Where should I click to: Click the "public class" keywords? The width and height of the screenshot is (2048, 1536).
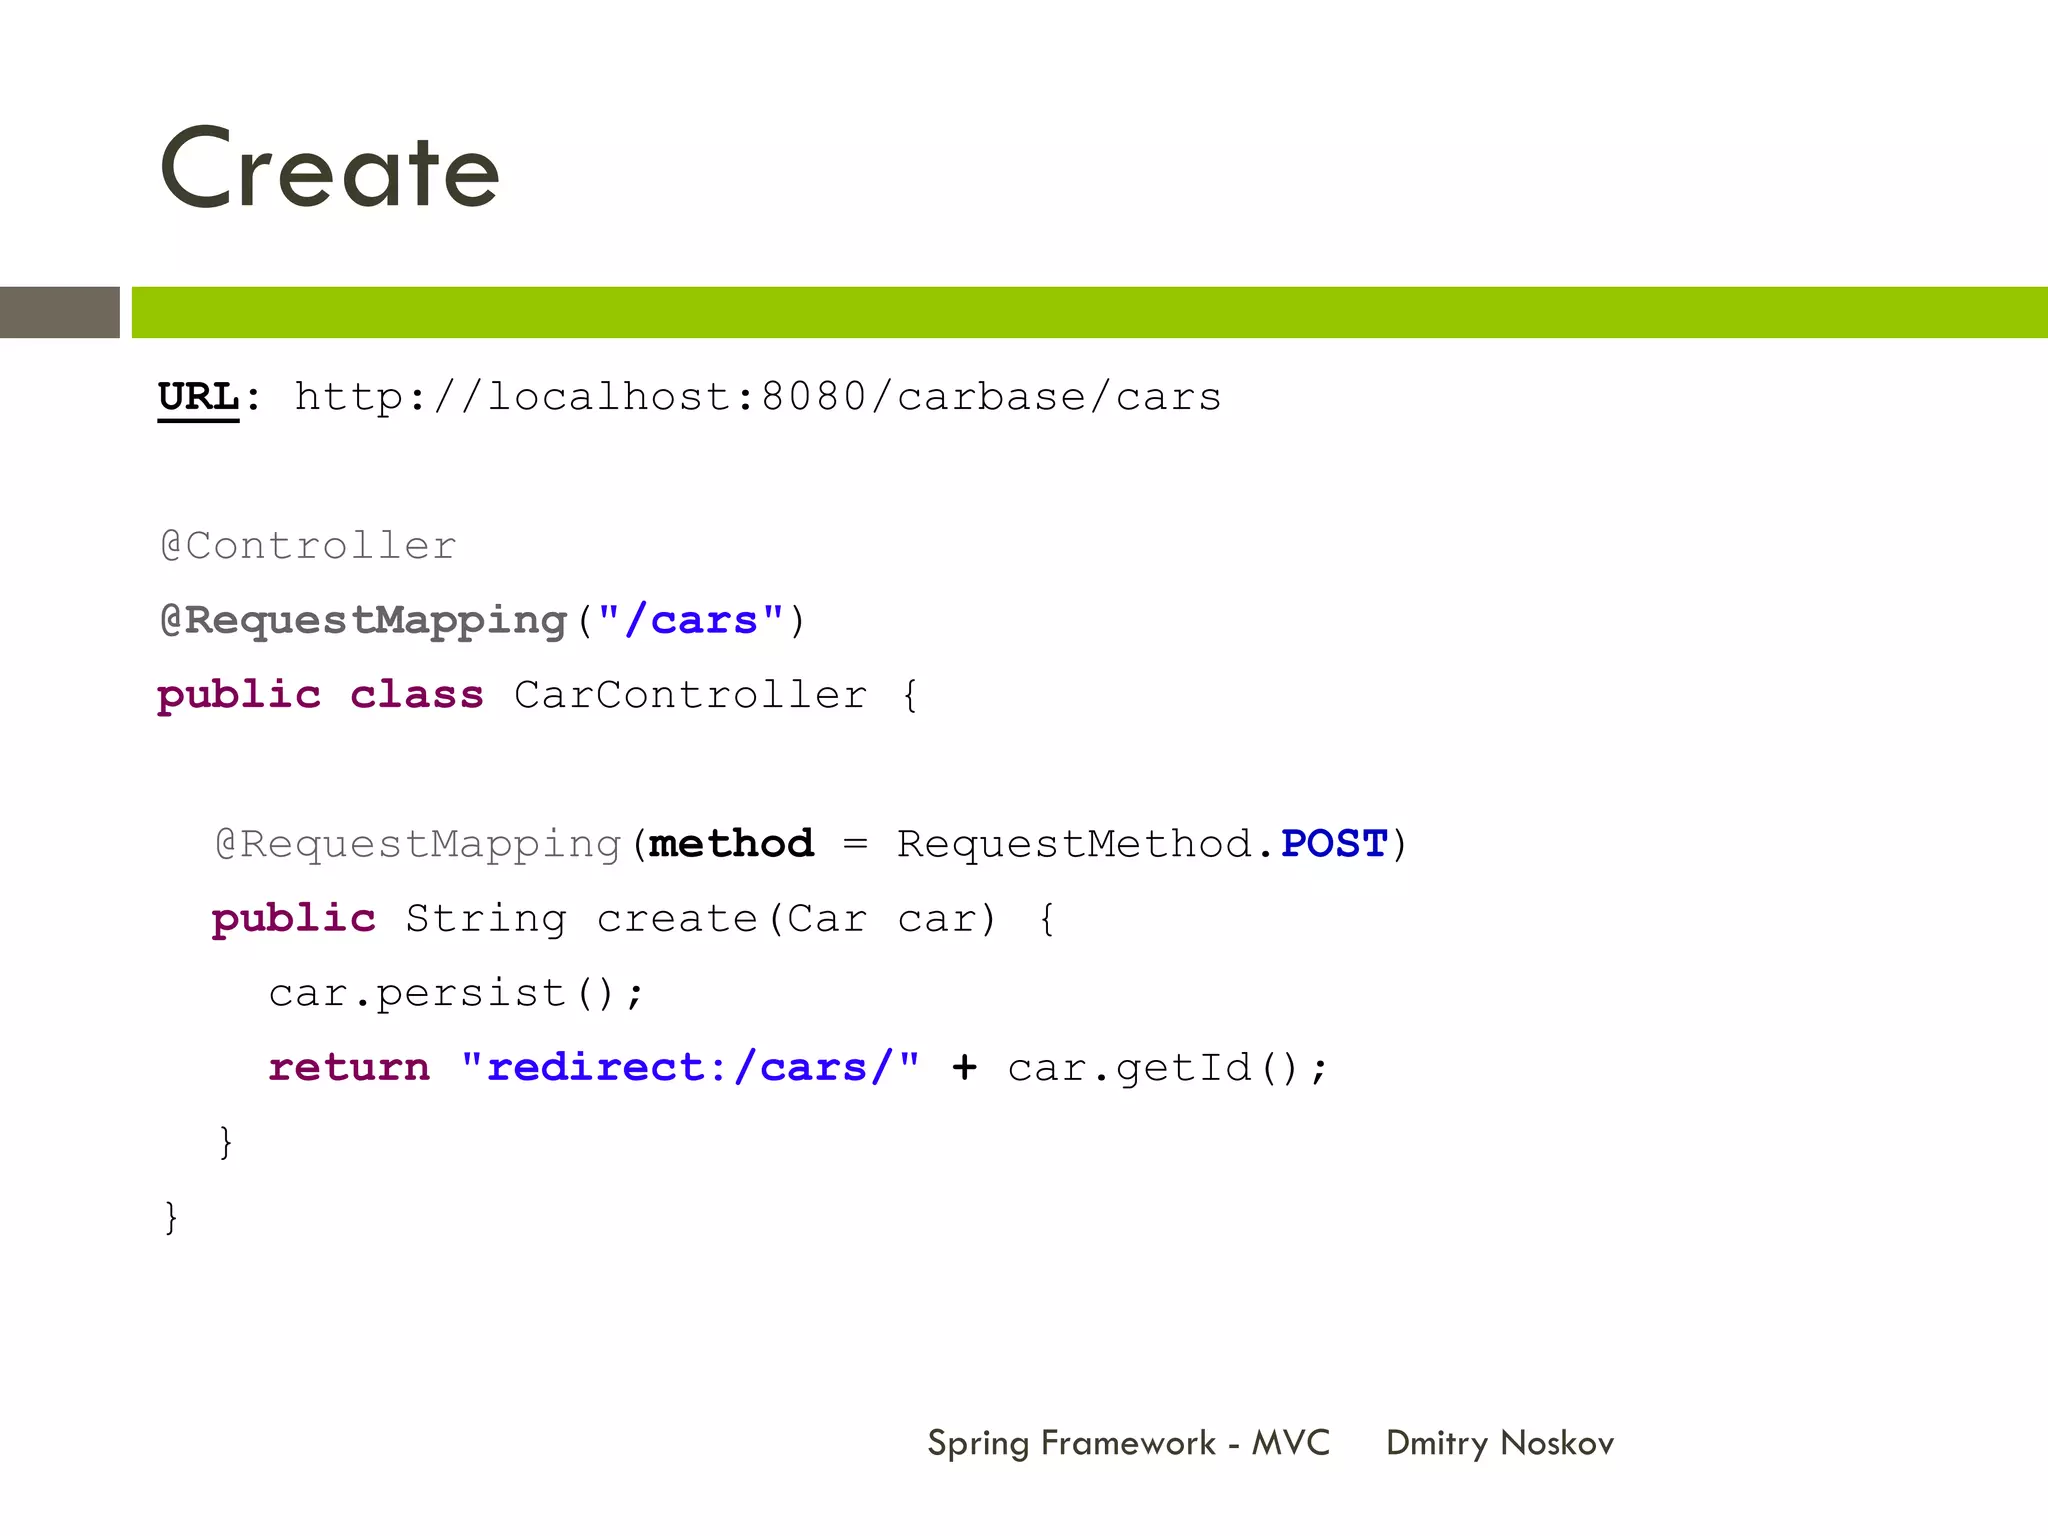[320, 695]
